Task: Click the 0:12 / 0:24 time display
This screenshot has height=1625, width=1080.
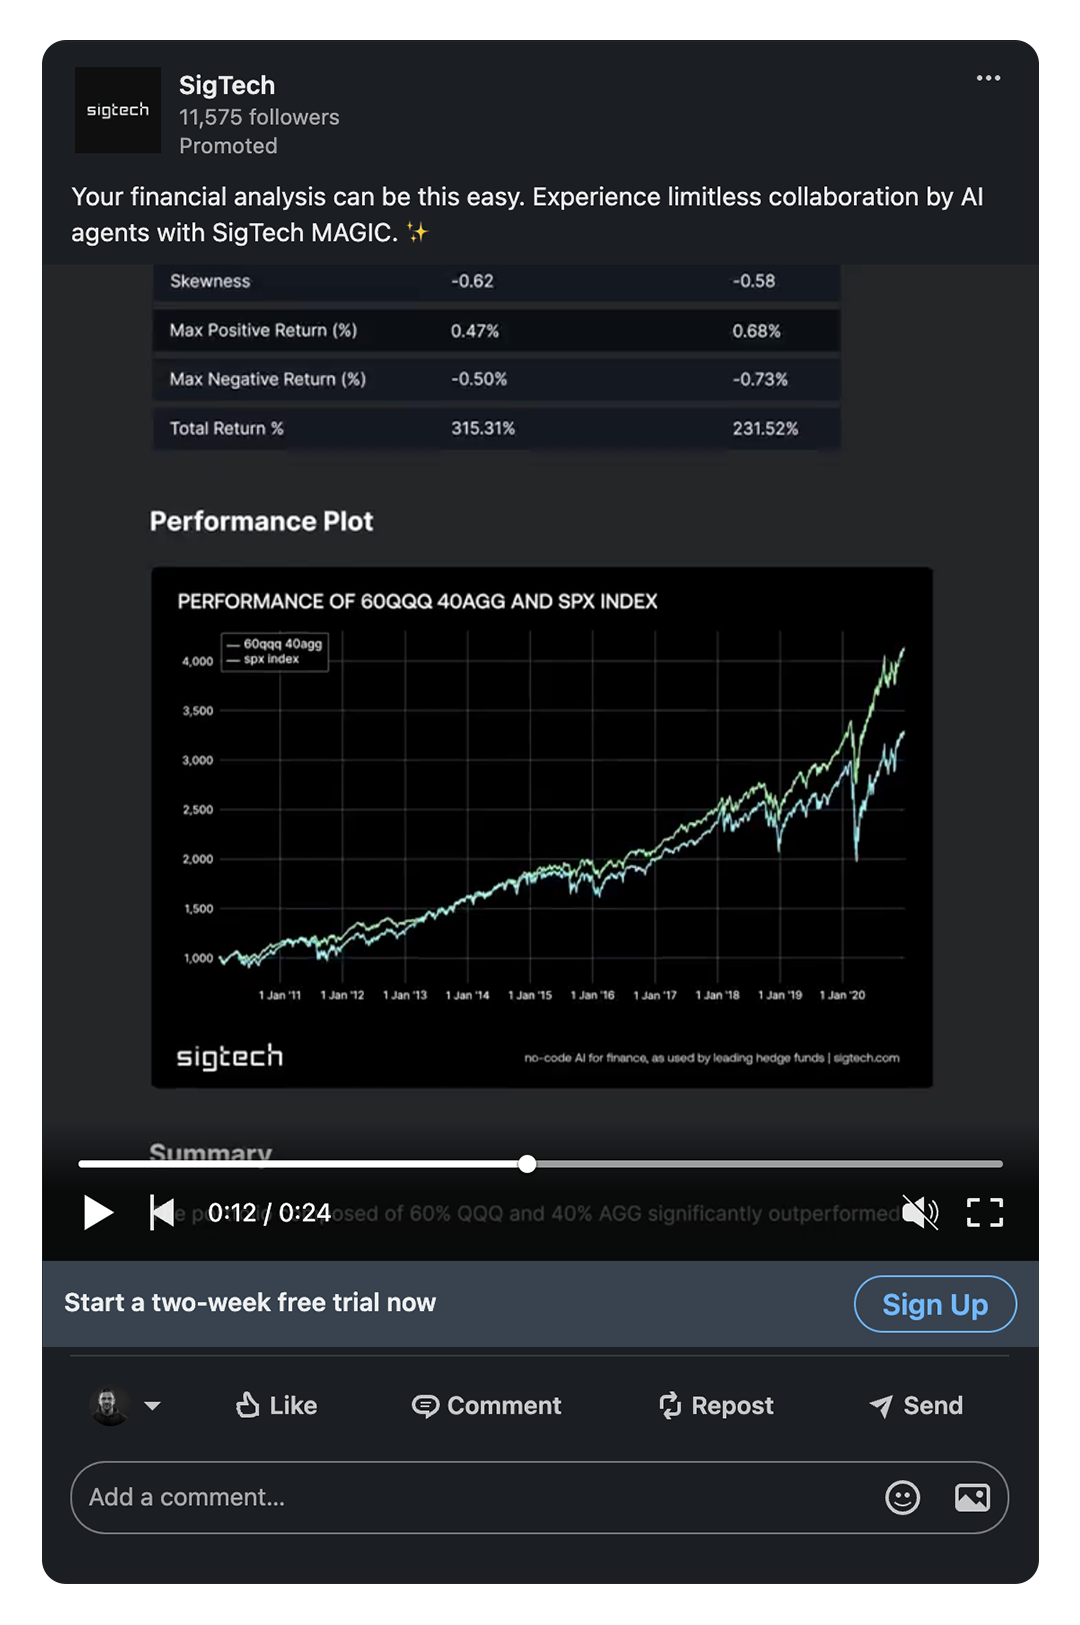Action: point(269,1212)
